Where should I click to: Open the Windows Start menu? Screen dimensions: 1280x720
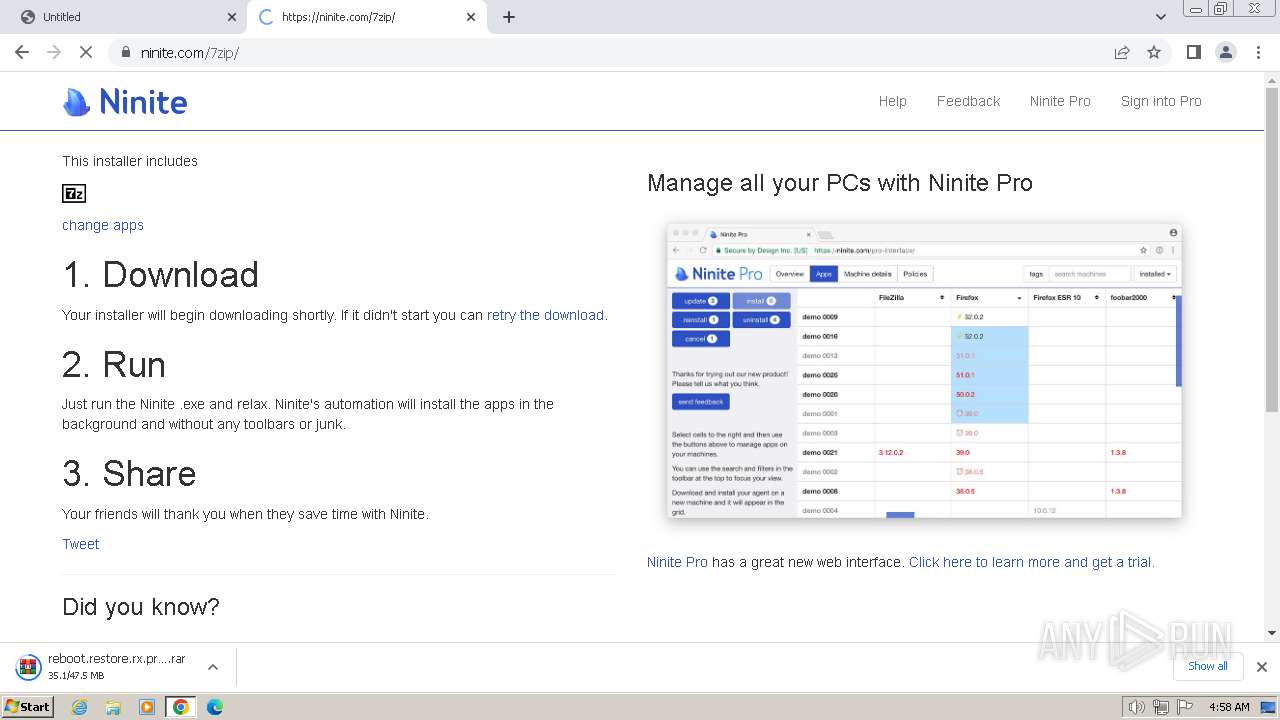(27, 707)
